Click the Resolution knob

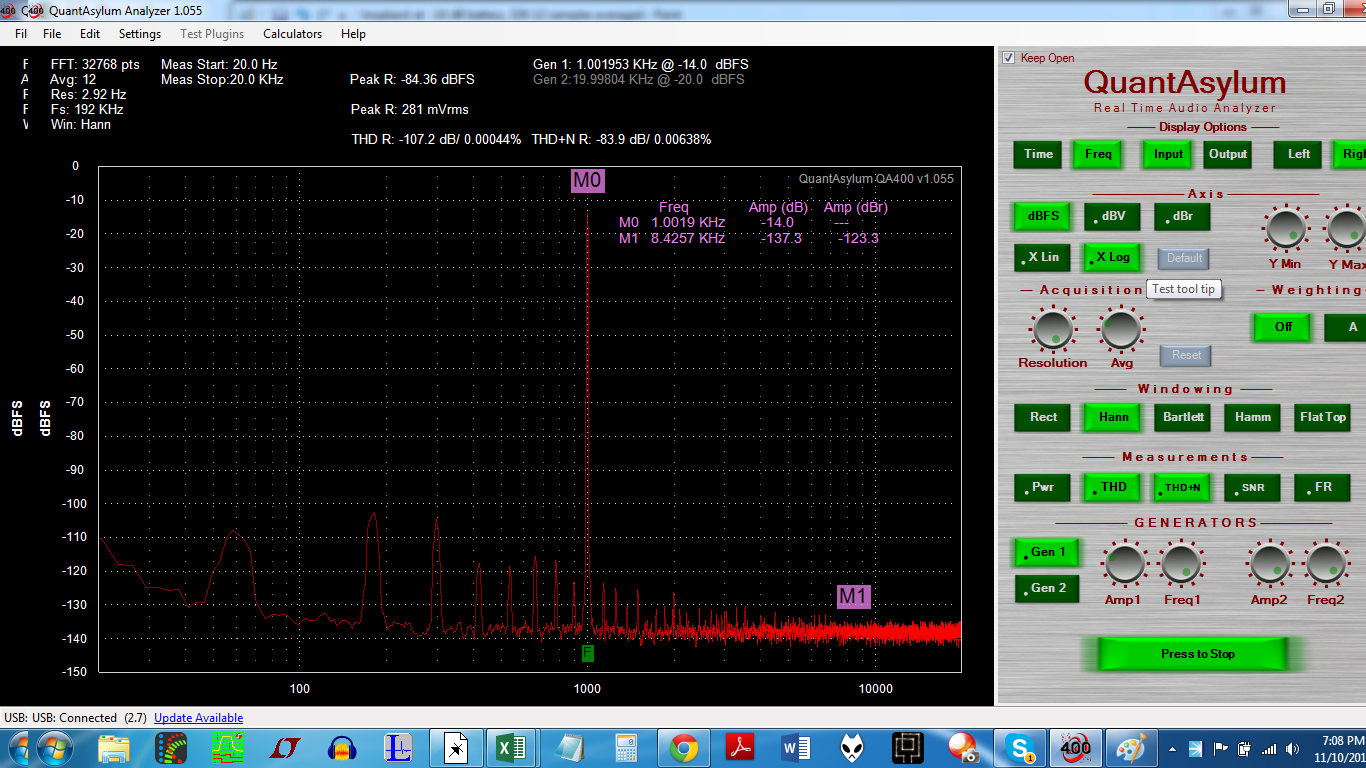(x=1052, y=329)
